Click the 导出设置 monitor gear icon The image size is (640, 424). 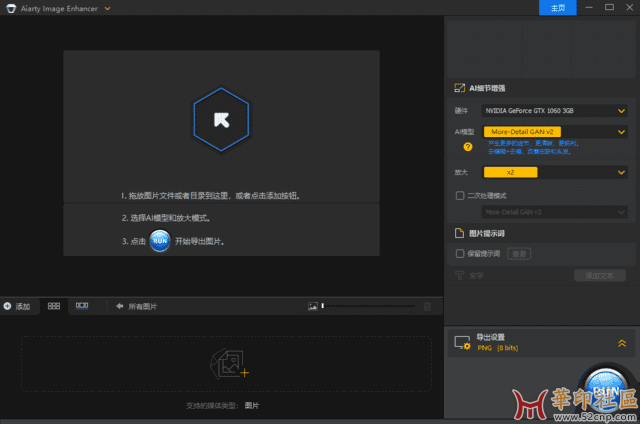pyautogui.click(x=462, y=343)
